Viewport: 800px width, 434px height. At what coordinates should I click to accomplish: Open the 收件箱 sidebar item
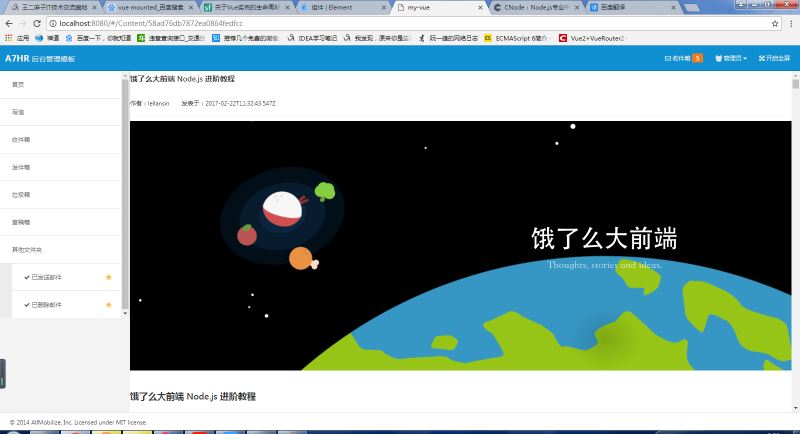61,140
